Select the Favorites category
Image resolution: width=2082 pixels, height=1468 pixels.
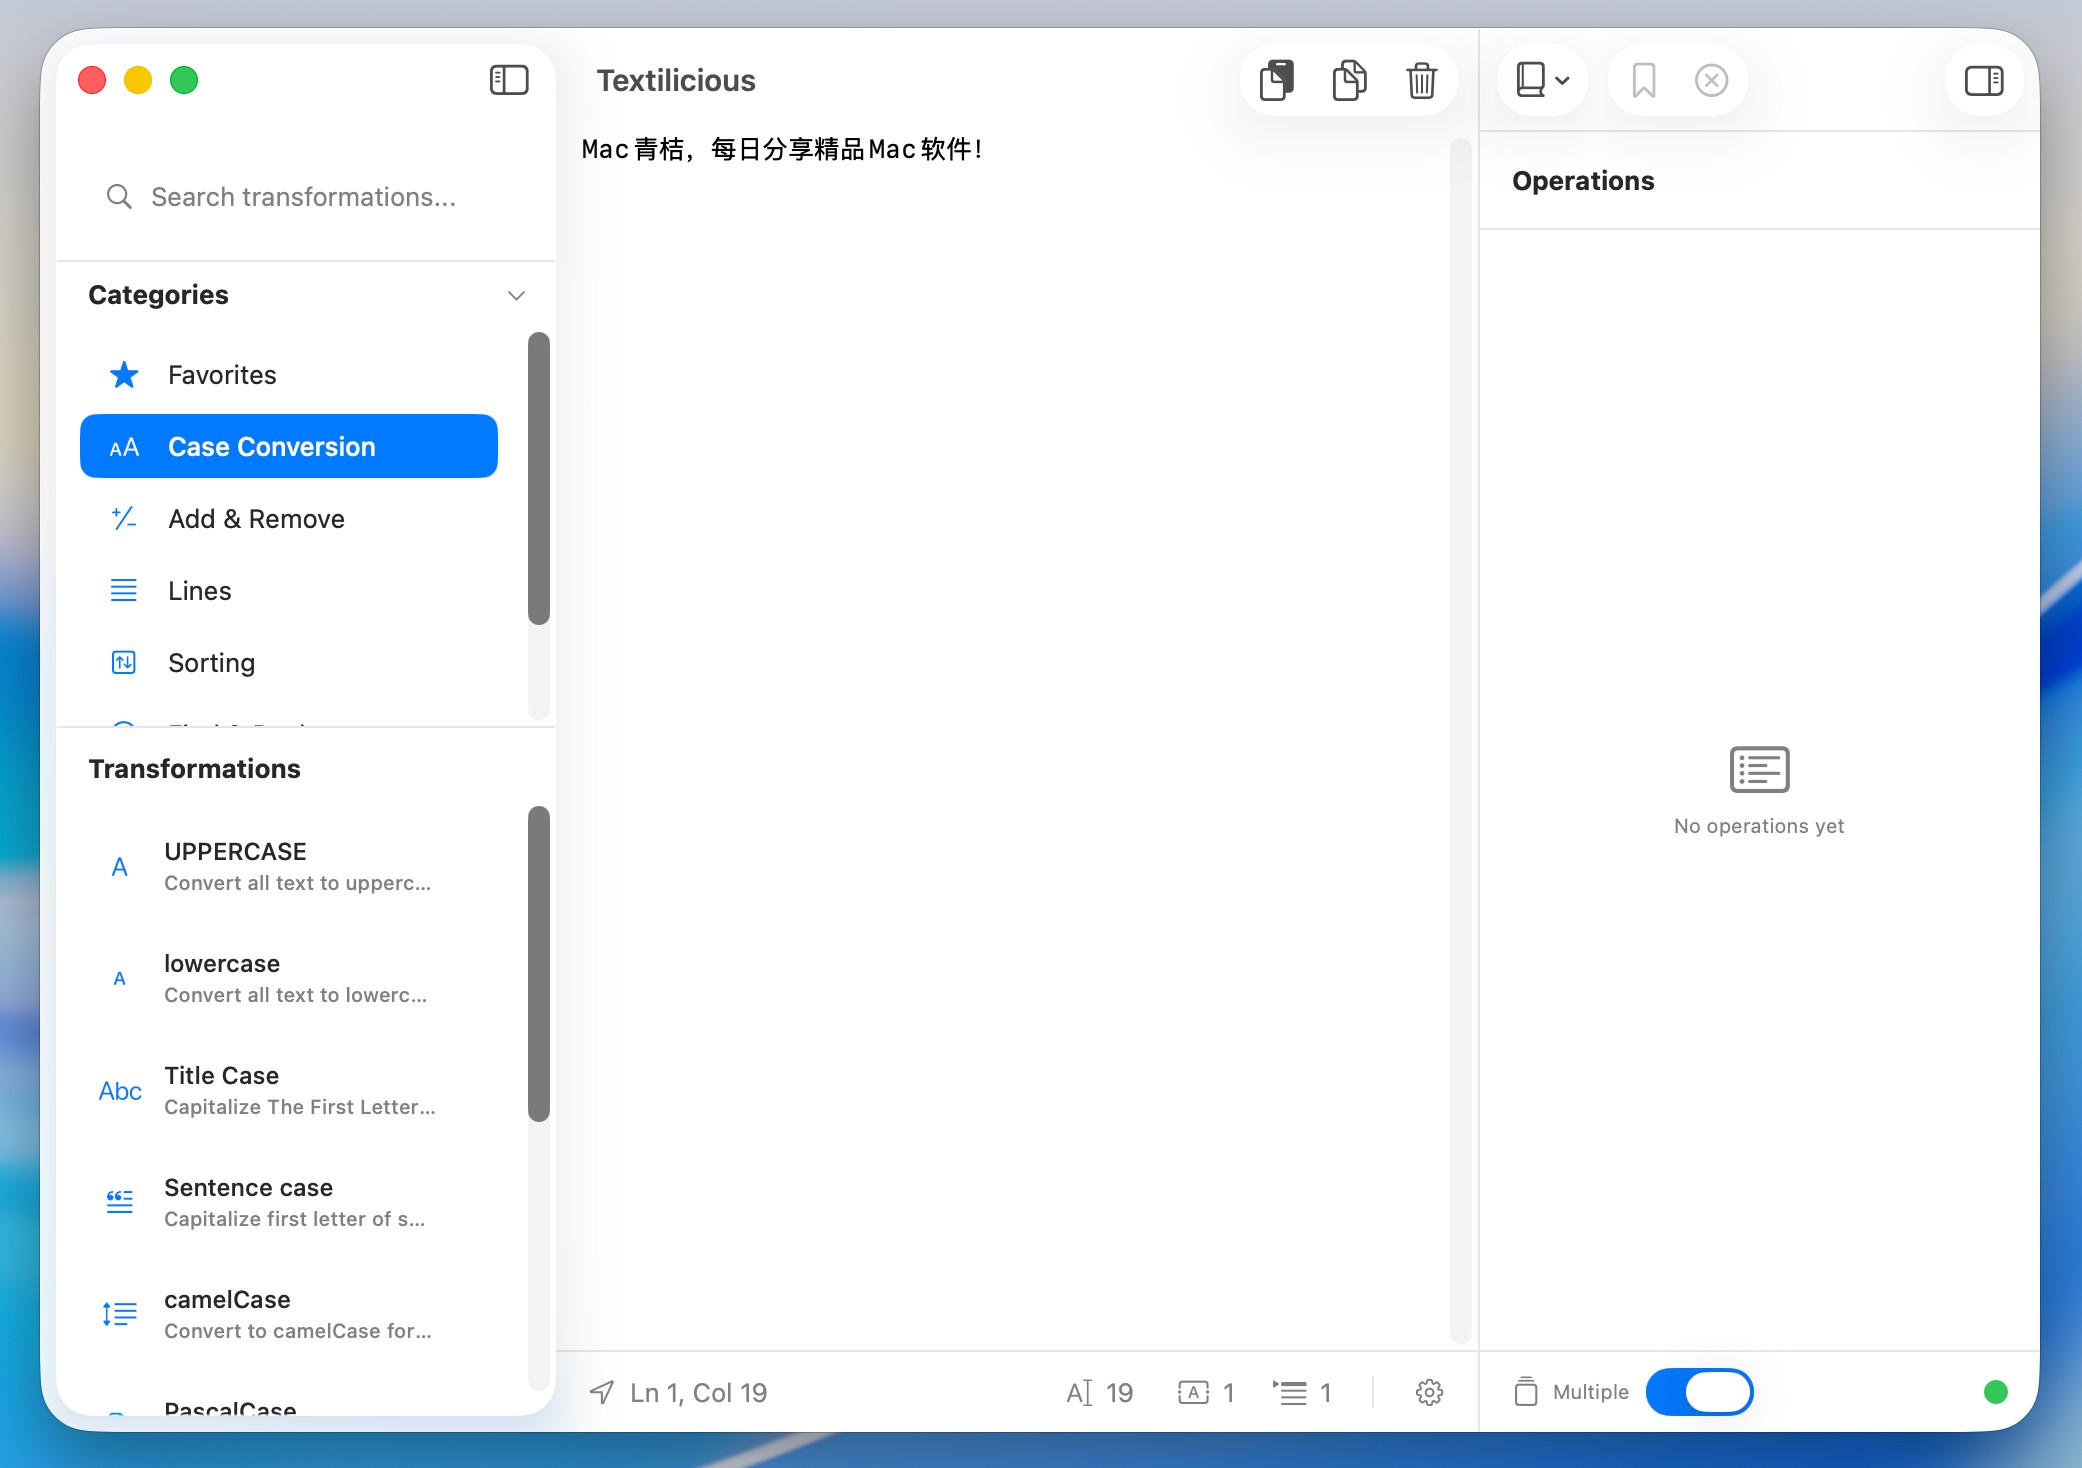coord(222,375)
